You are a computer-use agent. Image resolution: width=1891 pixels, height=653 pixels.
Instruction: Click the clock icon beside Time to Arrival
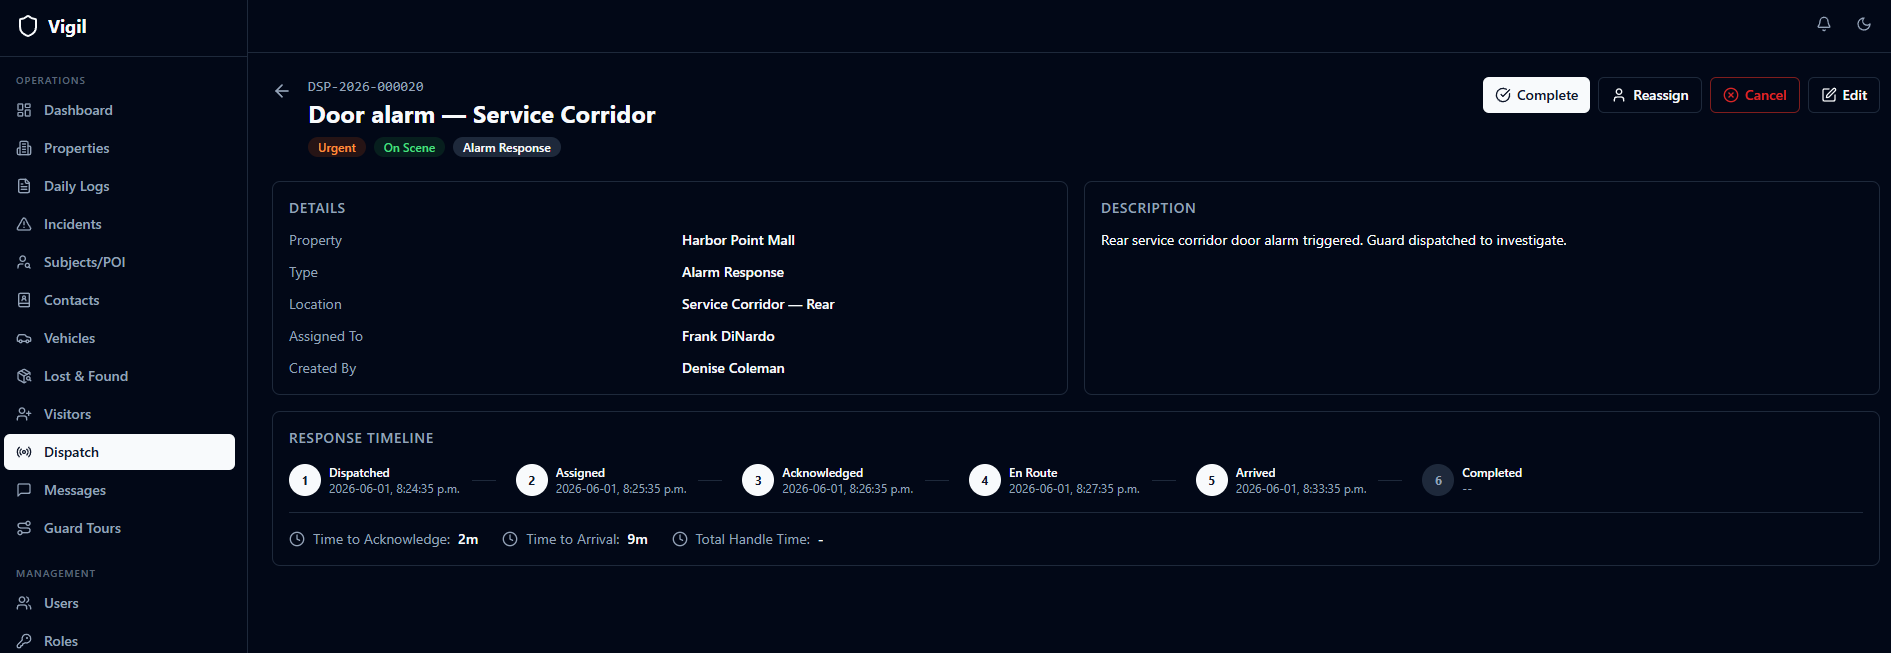(x=510, y=539)
